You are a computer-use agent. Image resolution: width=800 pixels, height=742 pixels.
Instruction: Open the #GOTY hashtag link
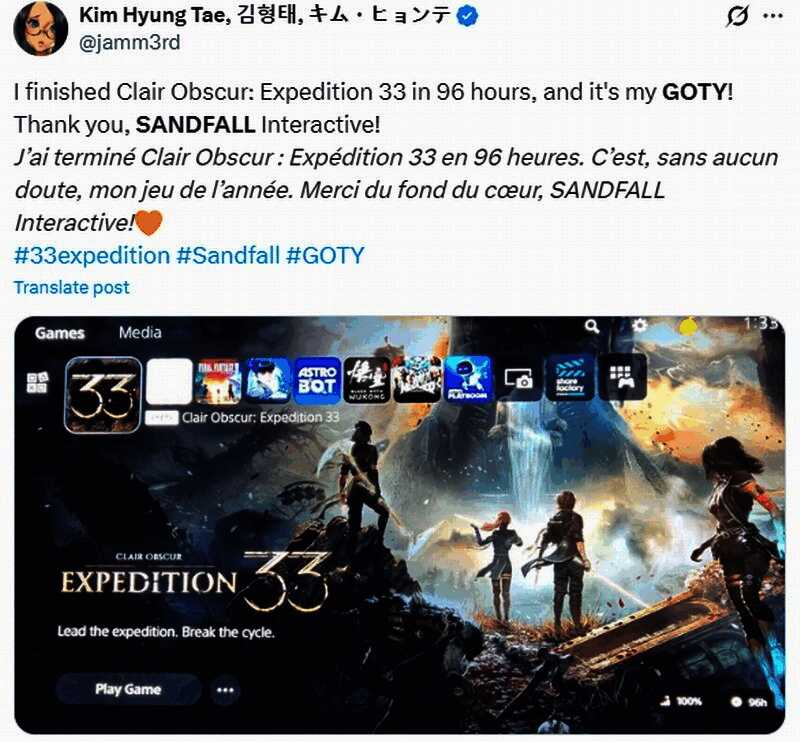(326, 255)
